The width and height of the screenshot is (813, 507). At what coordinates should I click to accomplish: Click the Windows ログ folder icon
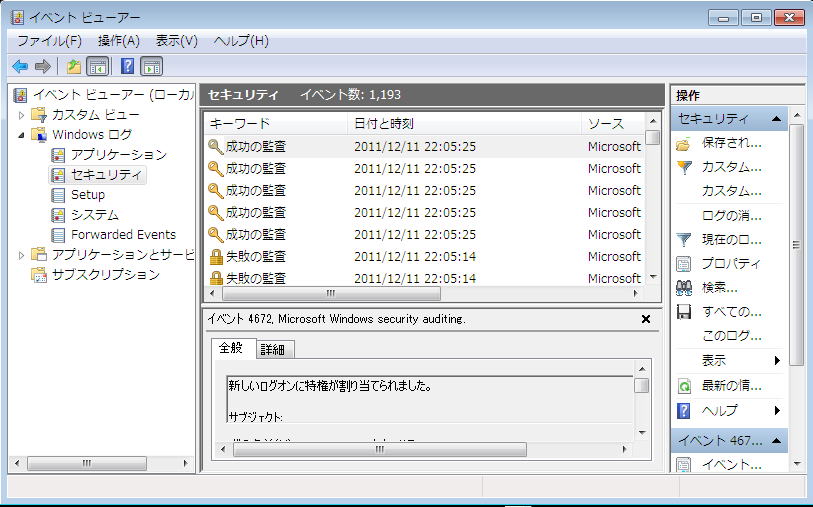[x=39, y=135]
